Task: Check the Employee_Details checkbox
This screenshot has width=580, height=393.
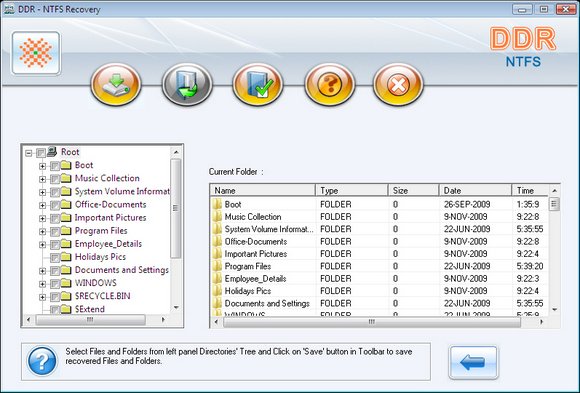Action: click(x=55, y=244)
